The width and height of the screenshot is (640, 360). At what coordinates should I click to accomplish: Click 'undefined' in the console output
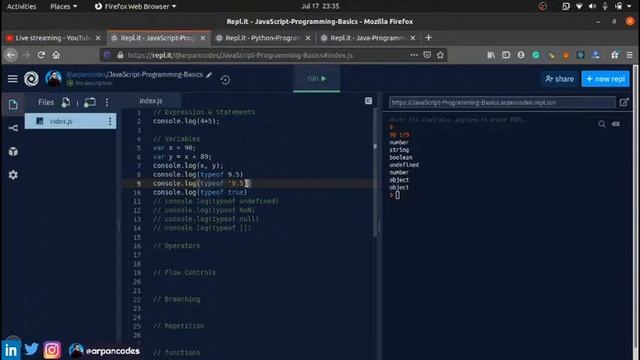[x=404, y=165]
